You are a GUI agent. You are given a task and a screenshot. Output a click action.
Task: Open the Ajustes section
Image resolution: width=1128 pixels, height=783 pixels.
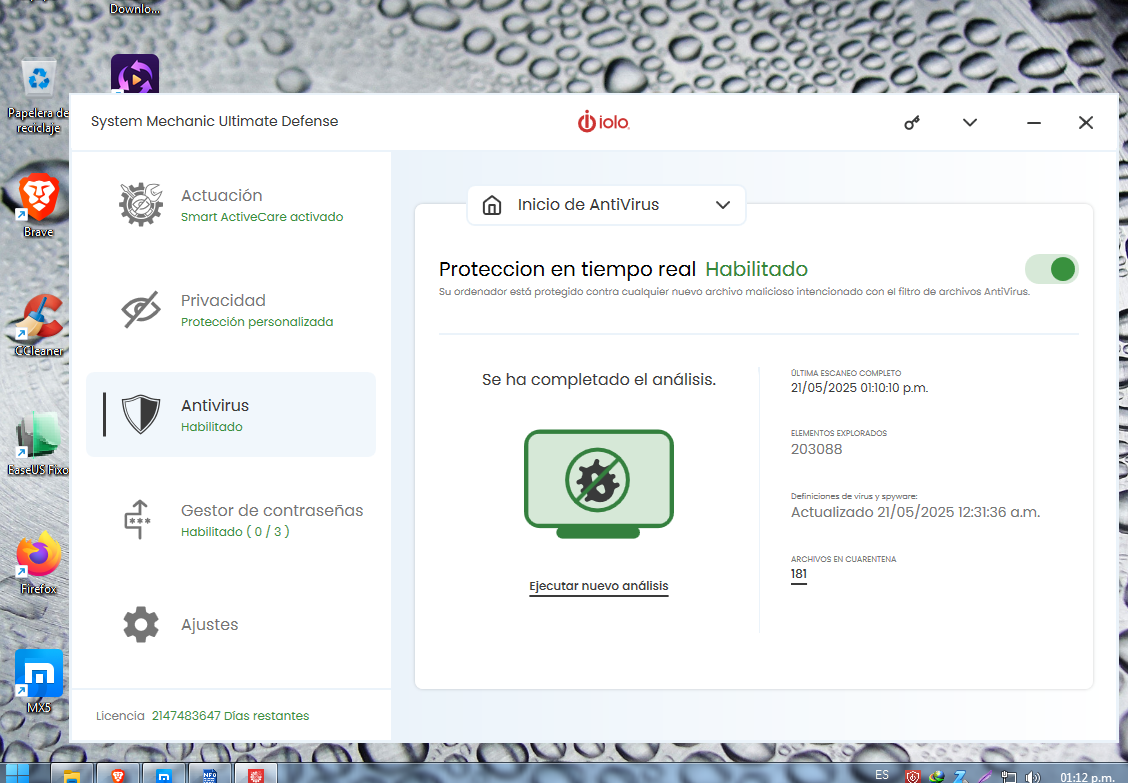tap(231, 624)
